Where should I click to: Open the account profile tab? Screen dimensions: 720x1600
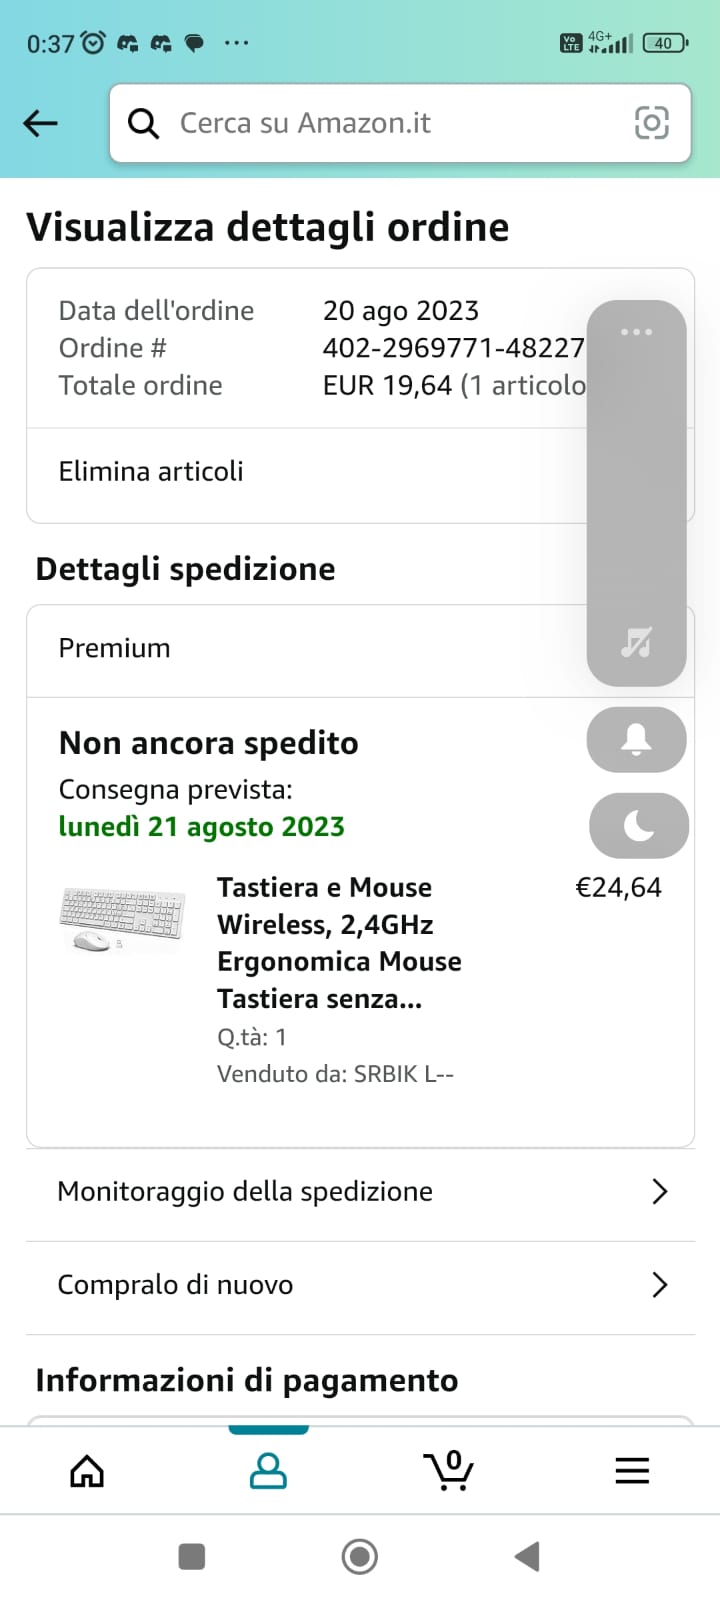pos(268,1470)
